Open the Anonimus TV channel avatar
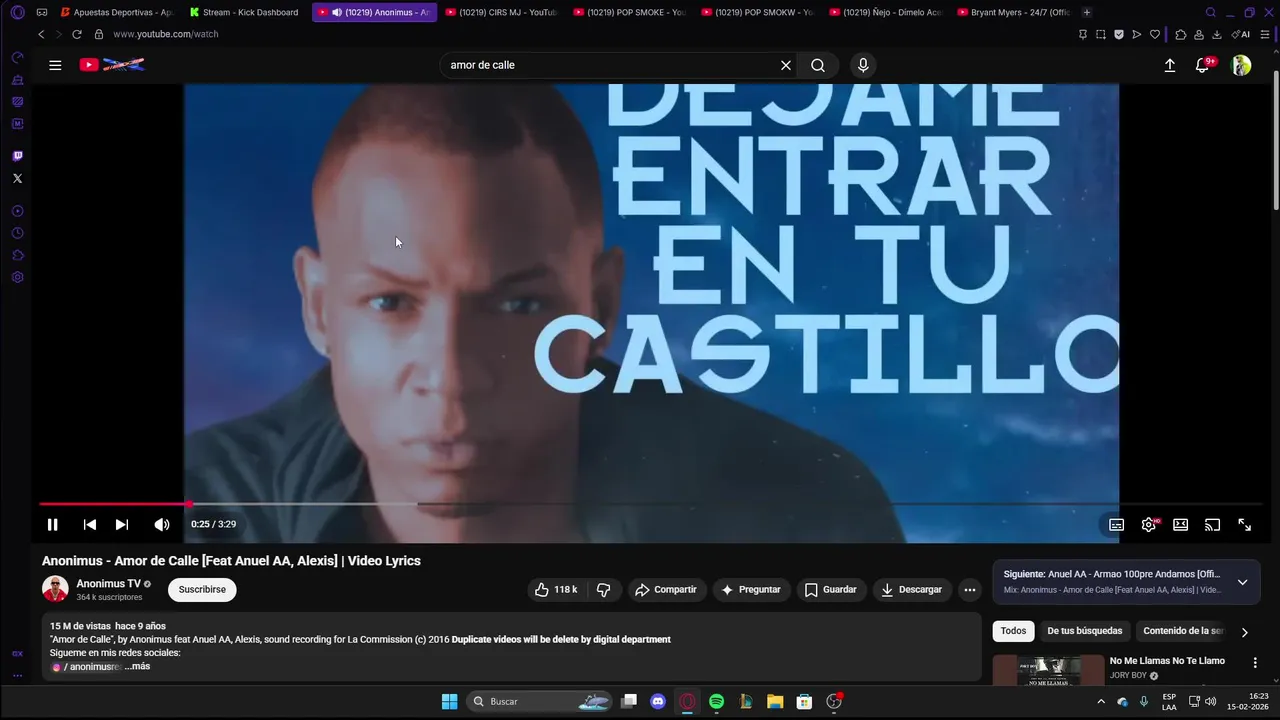 (55, 589)
